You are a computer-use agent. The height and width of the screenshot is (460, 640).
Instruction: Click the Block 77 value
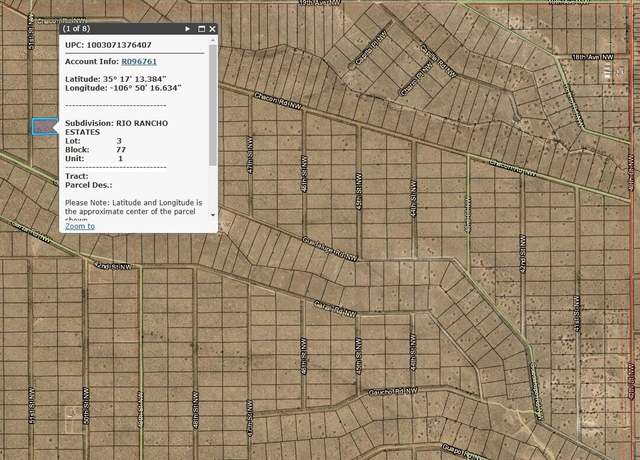(x=121, y=150)
